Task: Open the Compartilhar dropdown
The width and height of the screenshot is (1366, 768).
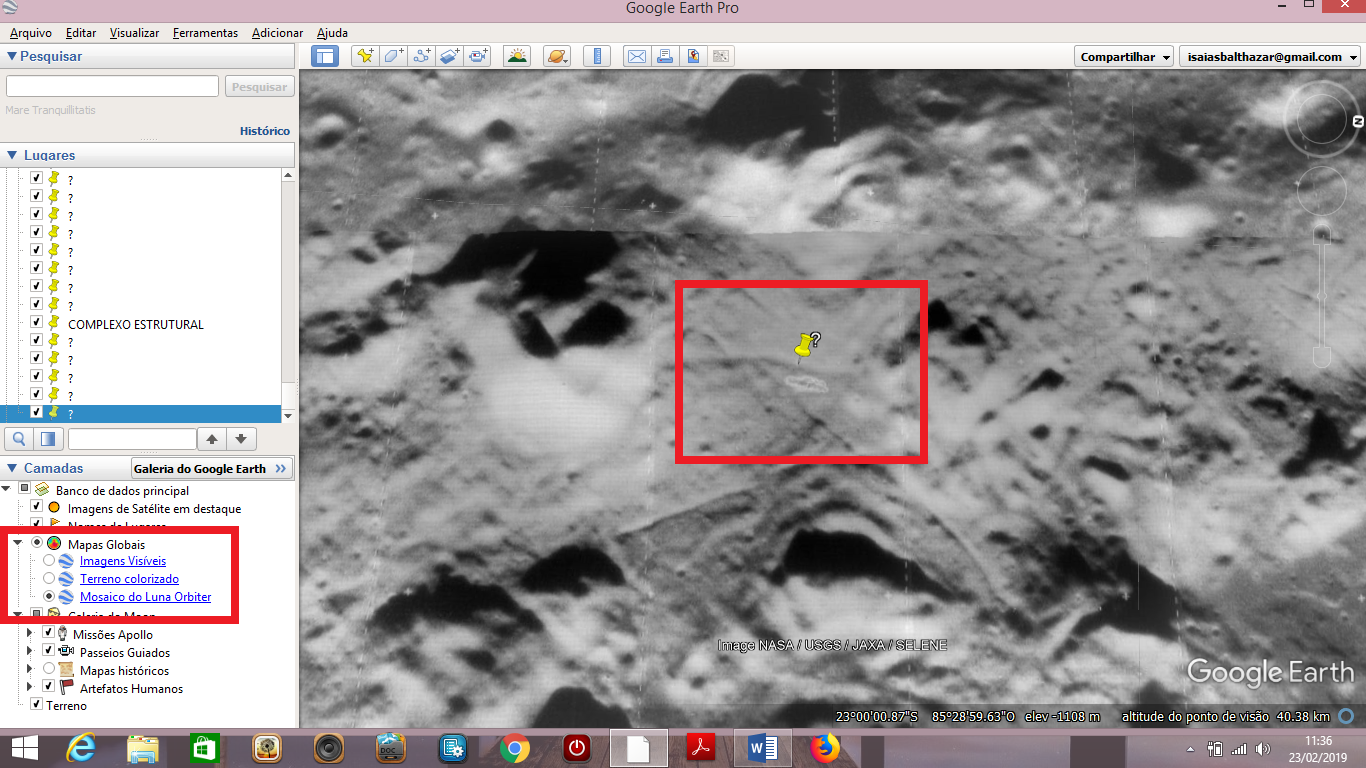Action: pos(1125,57)
